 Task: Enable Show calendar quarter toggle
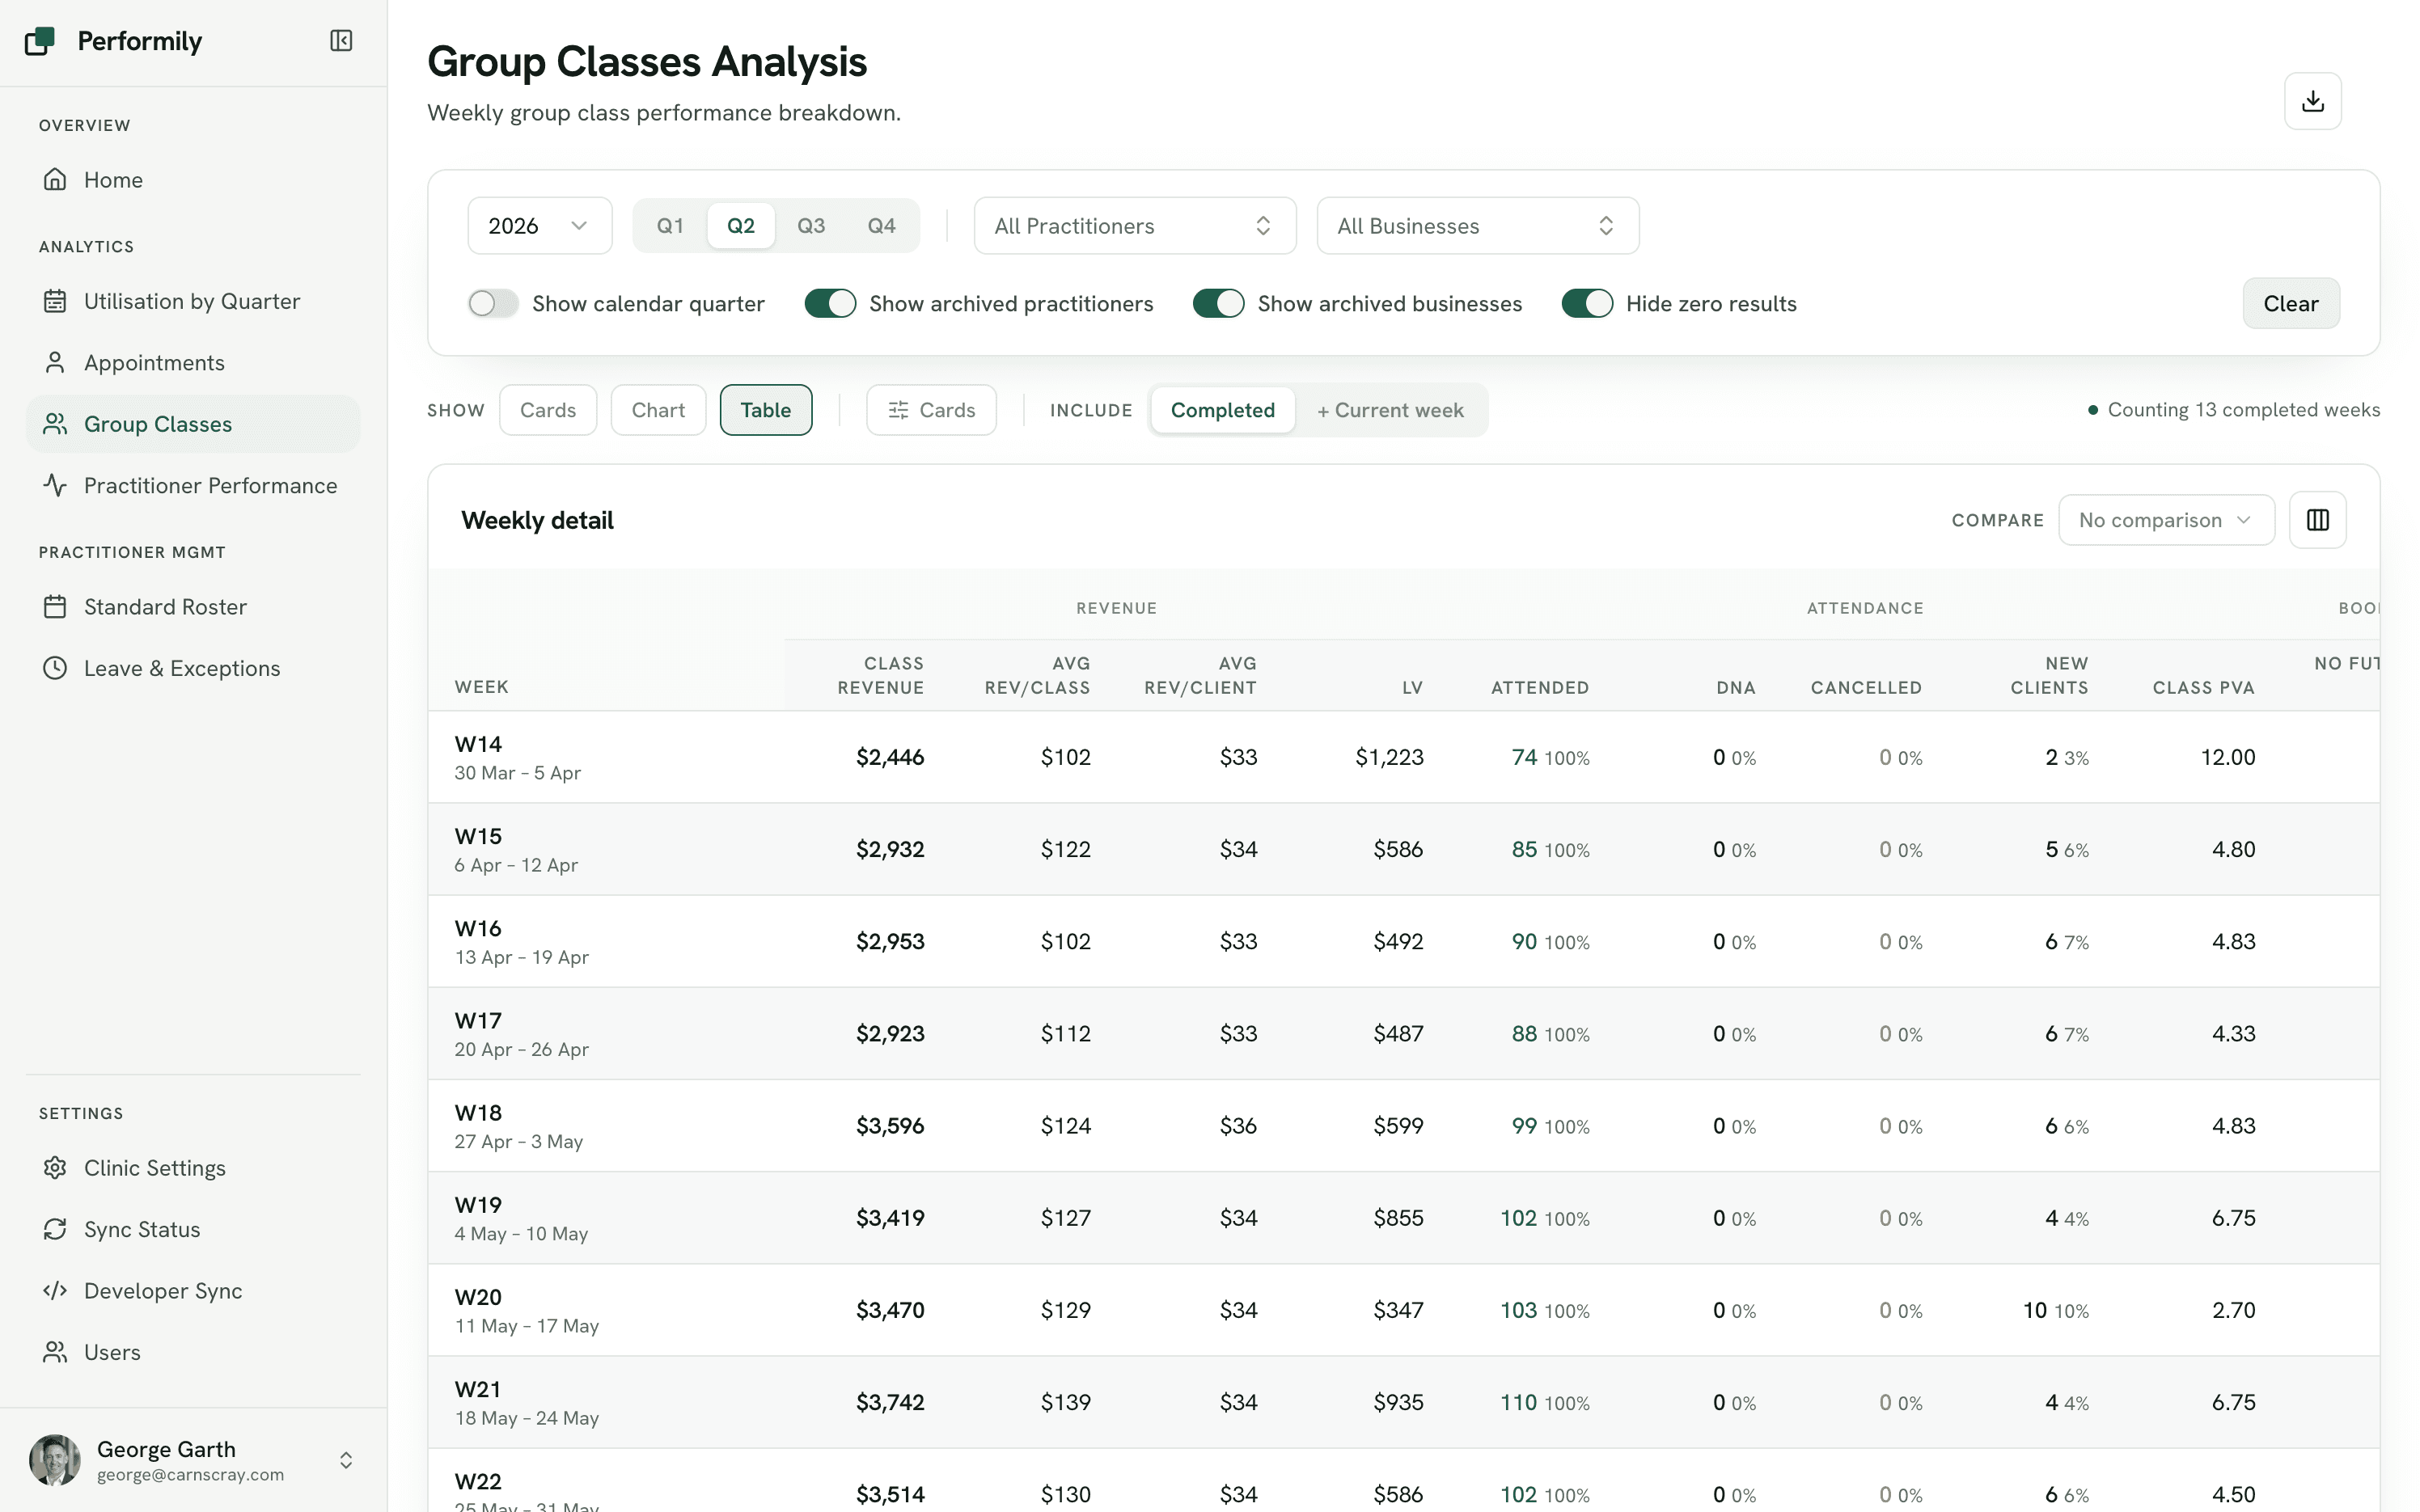(x=493, y=303)
